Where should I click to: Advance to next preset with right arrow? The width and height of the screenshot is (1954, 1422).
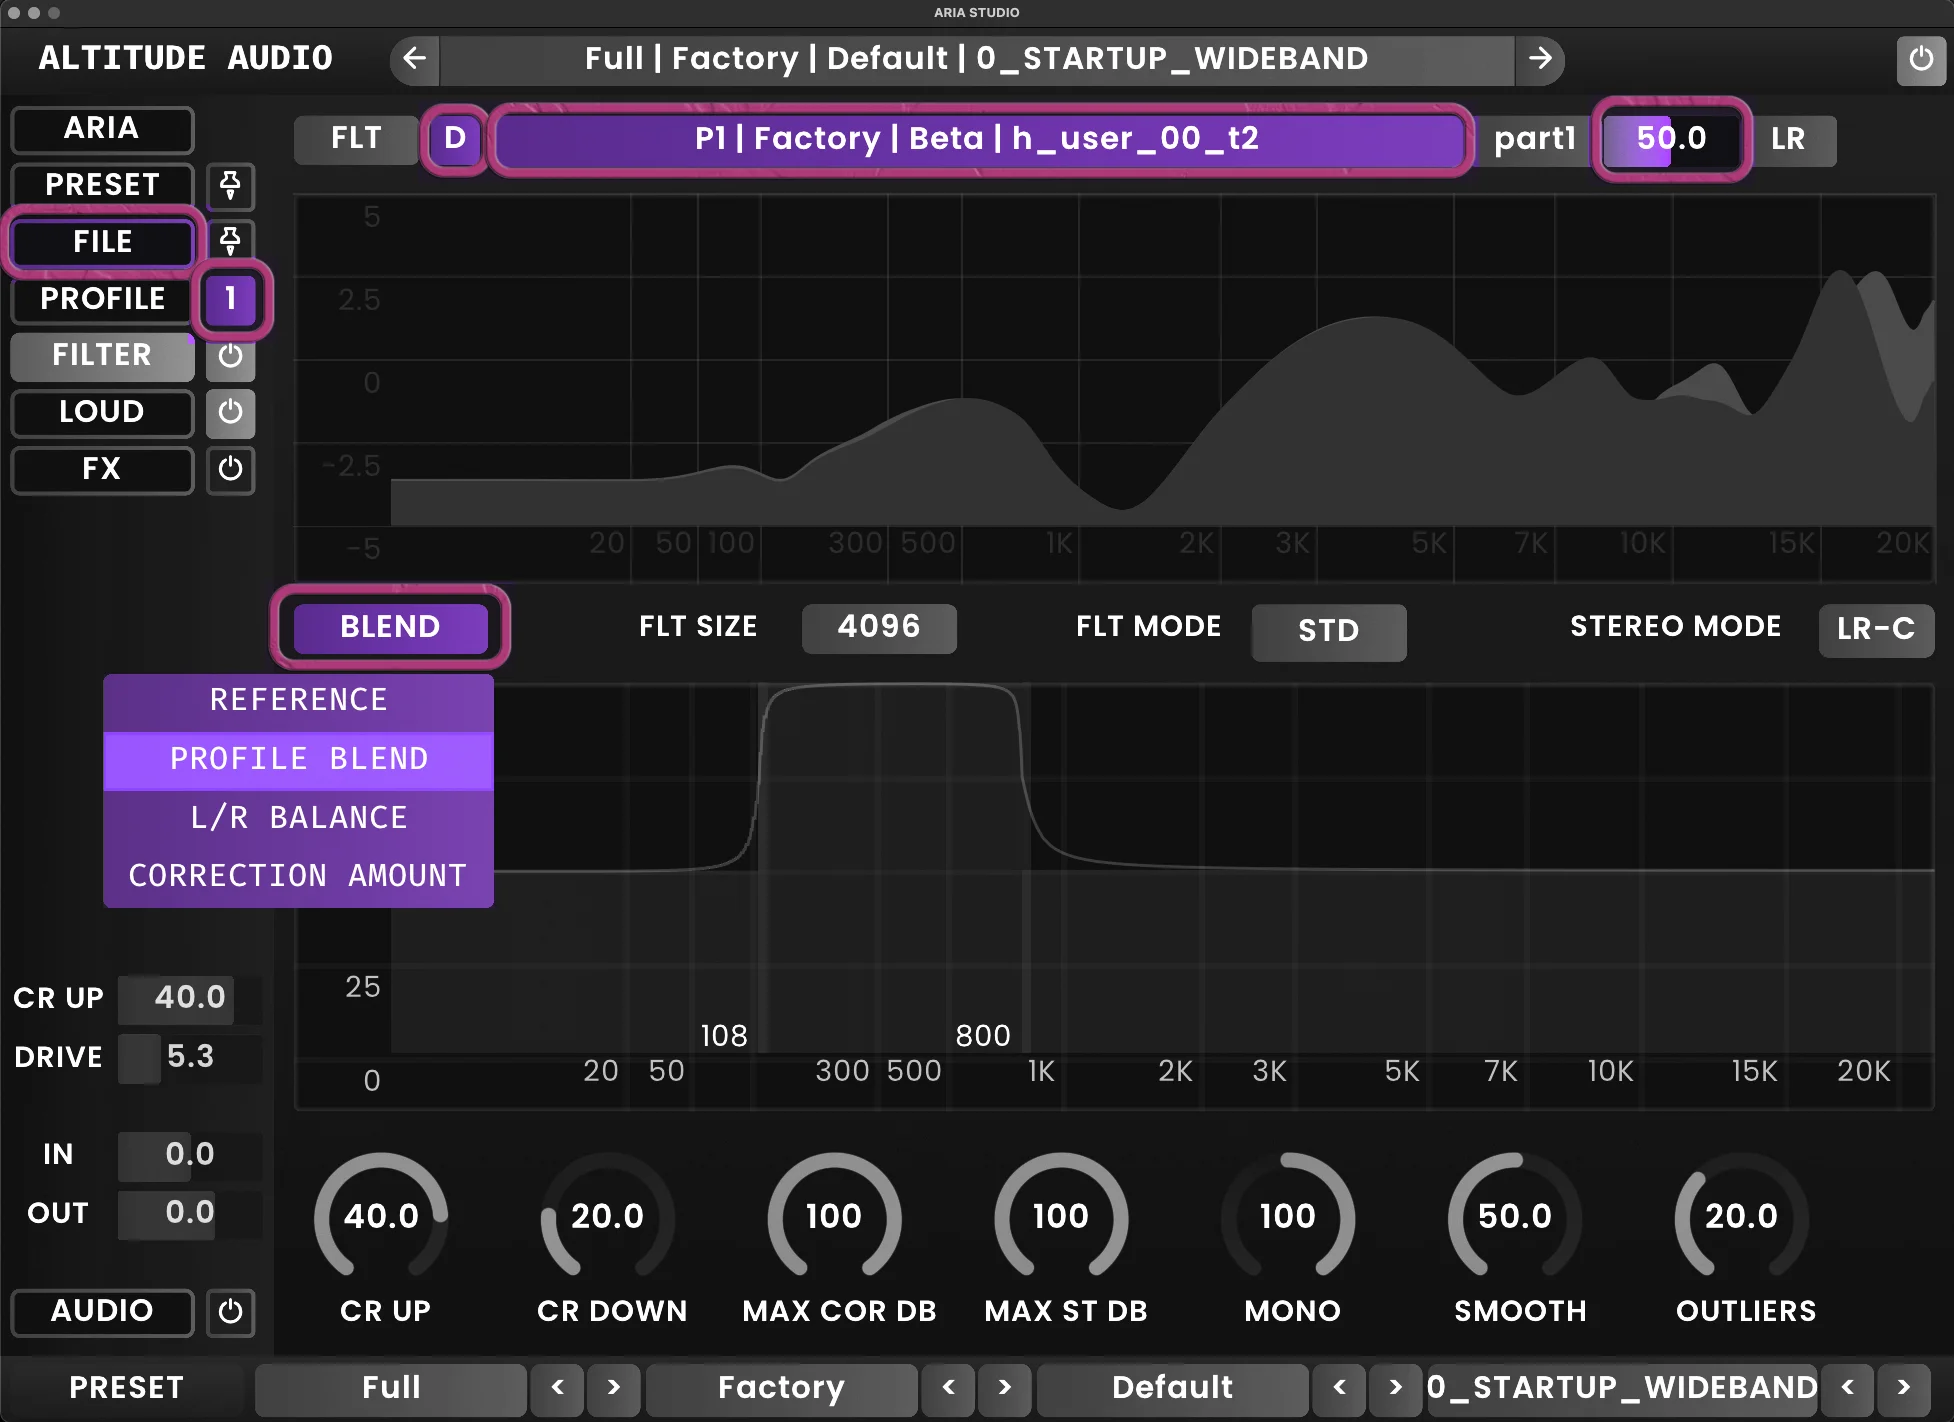[x=1541, y=59]
